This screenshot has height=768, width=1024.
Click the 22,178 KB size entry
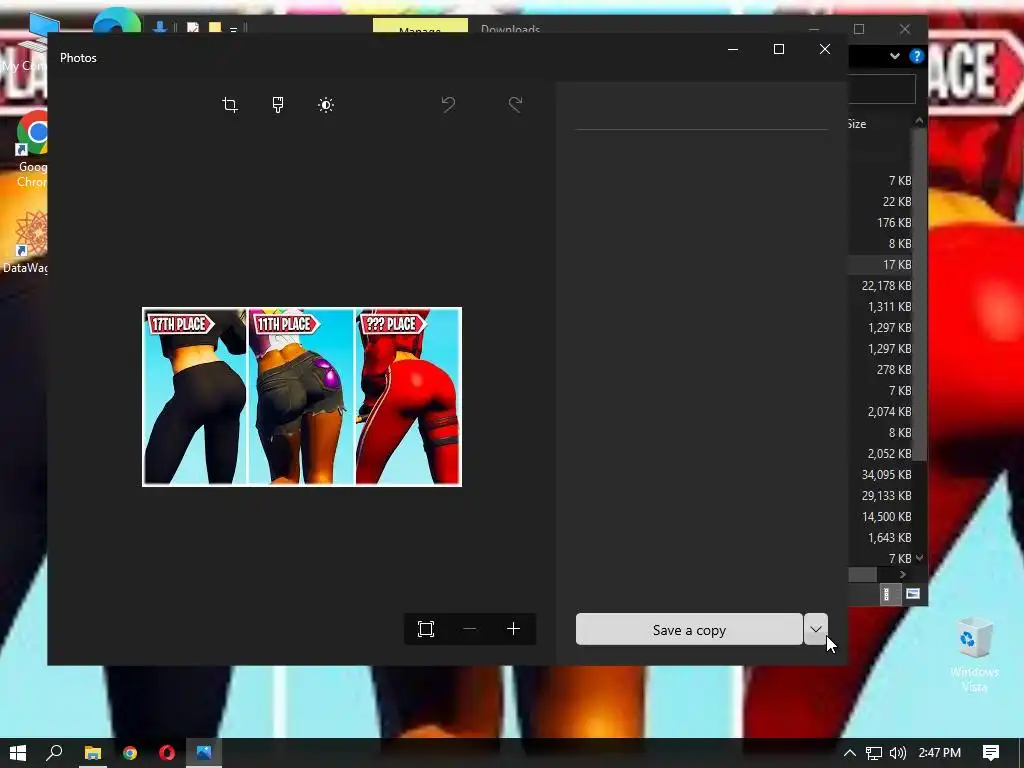(x=886, y=285)
